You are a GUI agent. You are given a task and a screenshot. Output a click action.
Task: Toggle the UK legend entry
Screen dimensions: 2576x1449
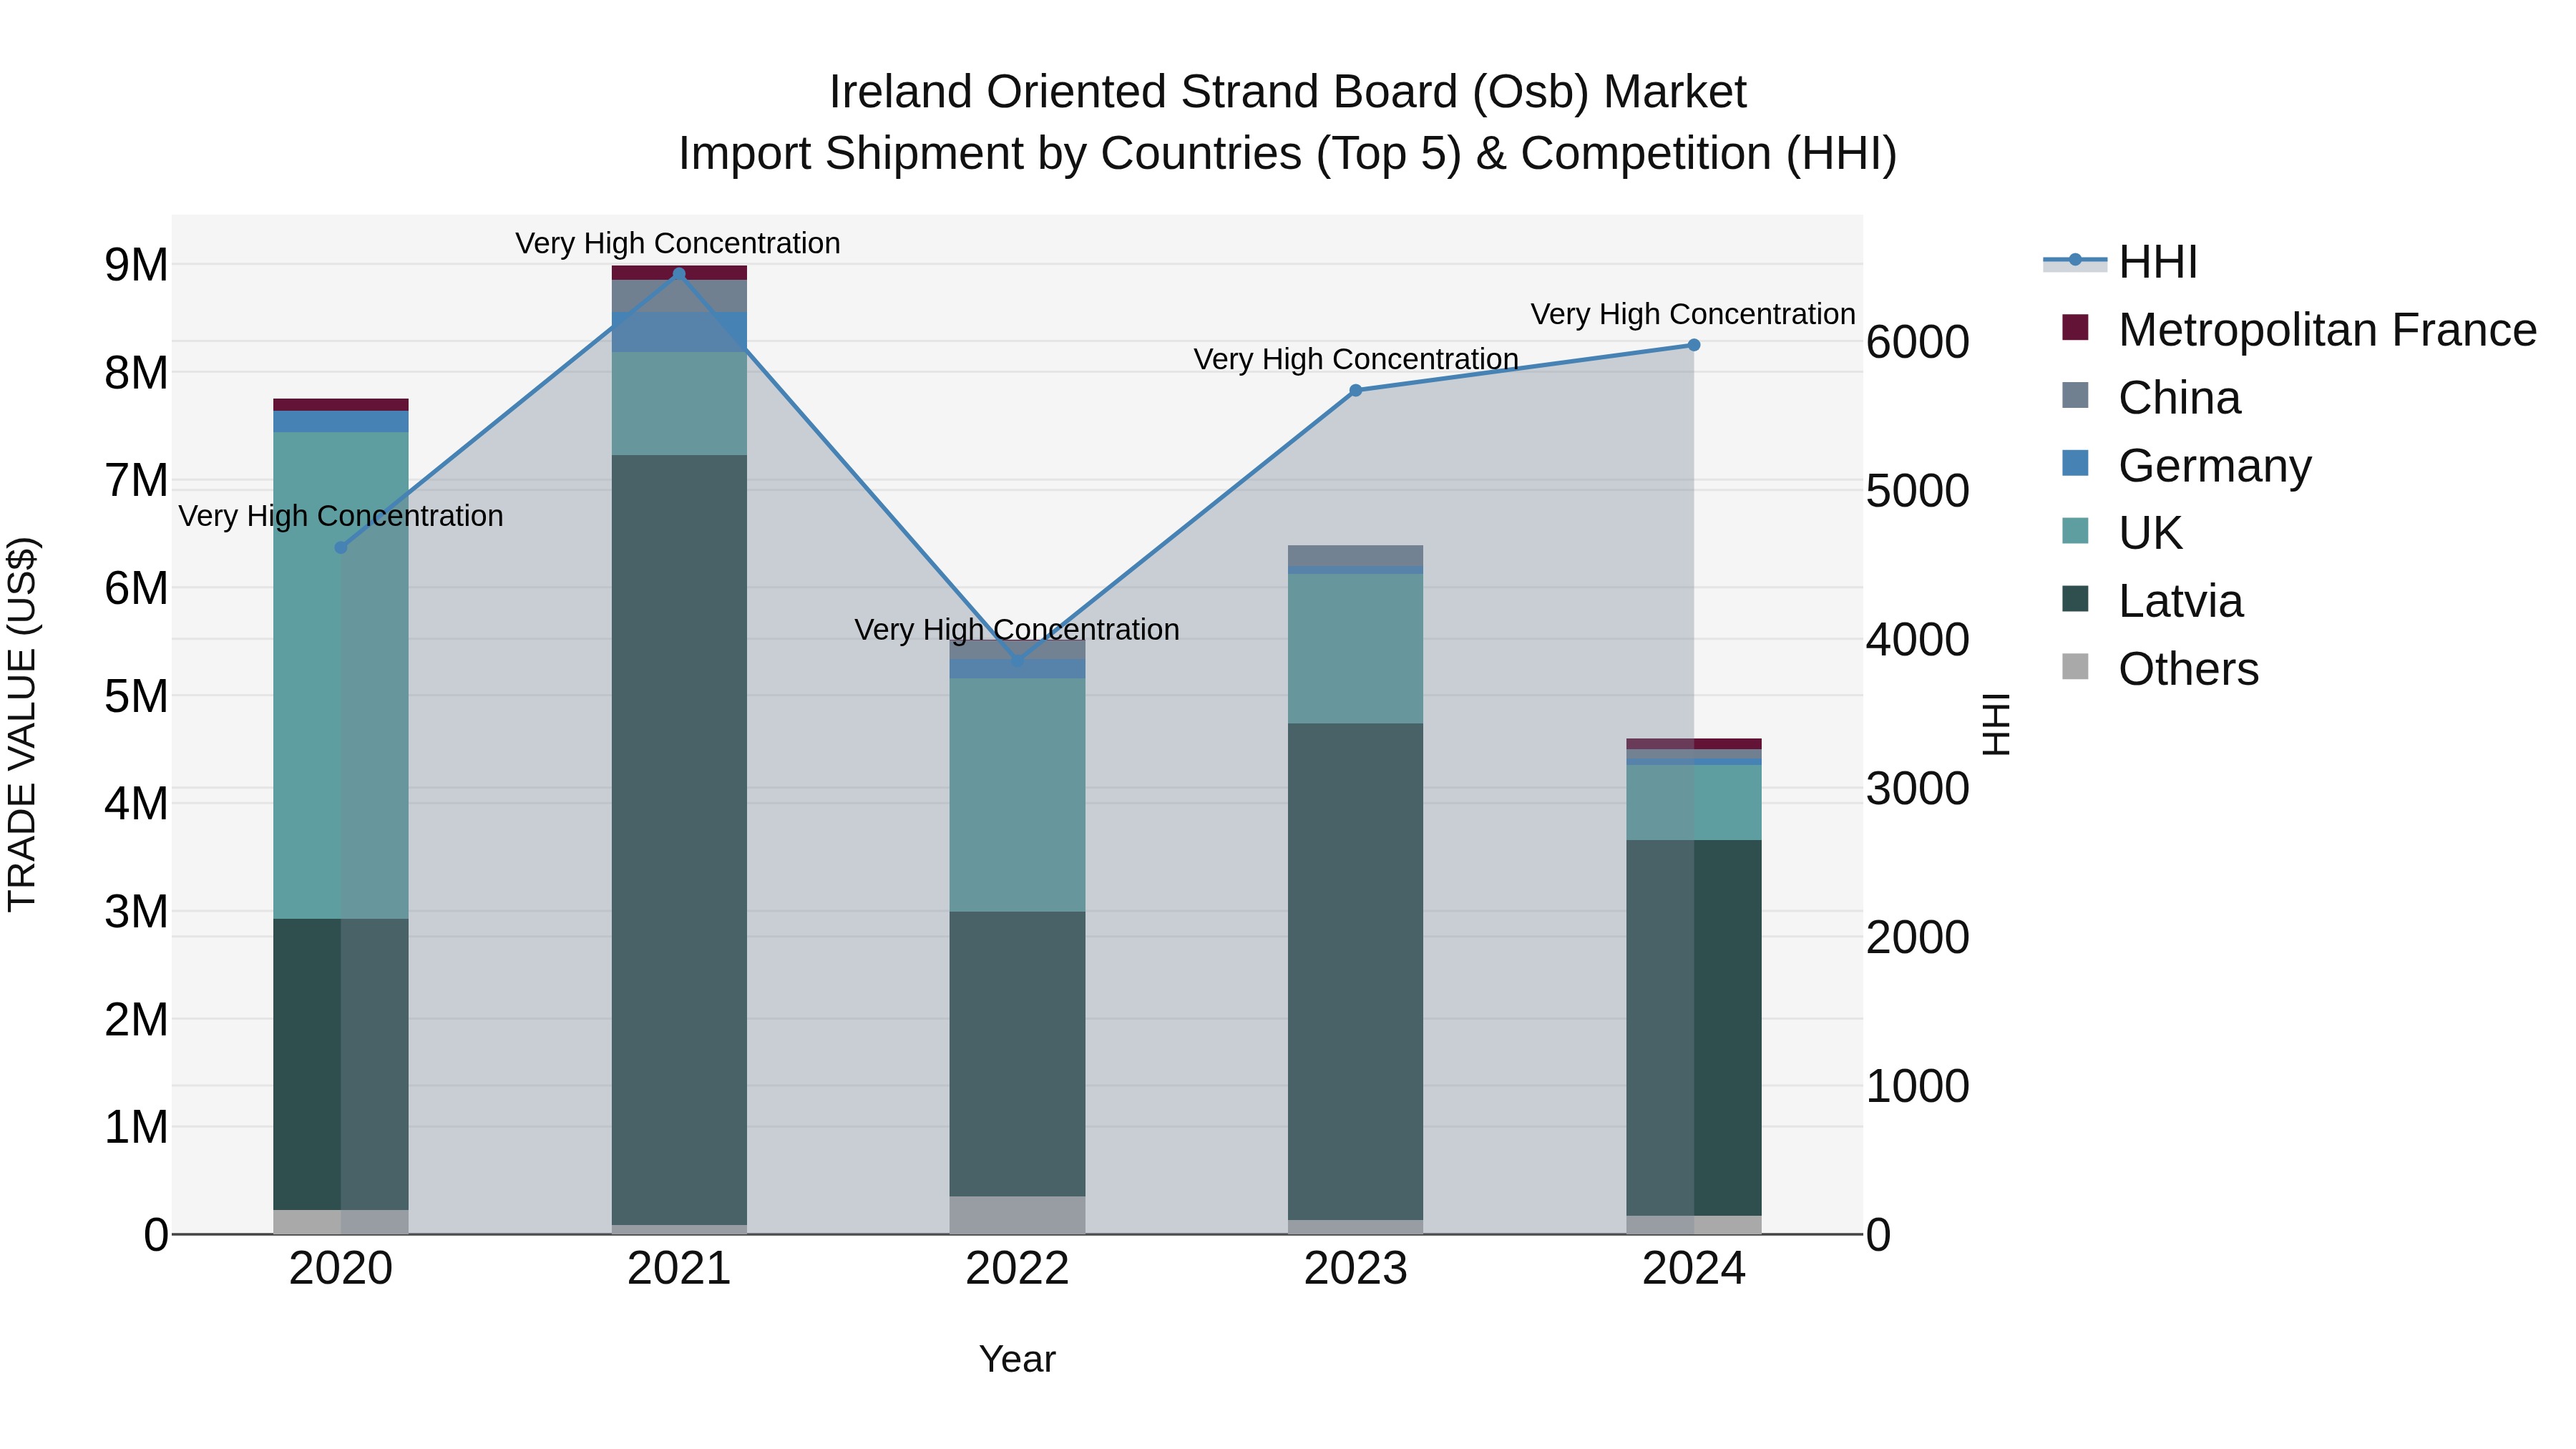[2122, 532]
